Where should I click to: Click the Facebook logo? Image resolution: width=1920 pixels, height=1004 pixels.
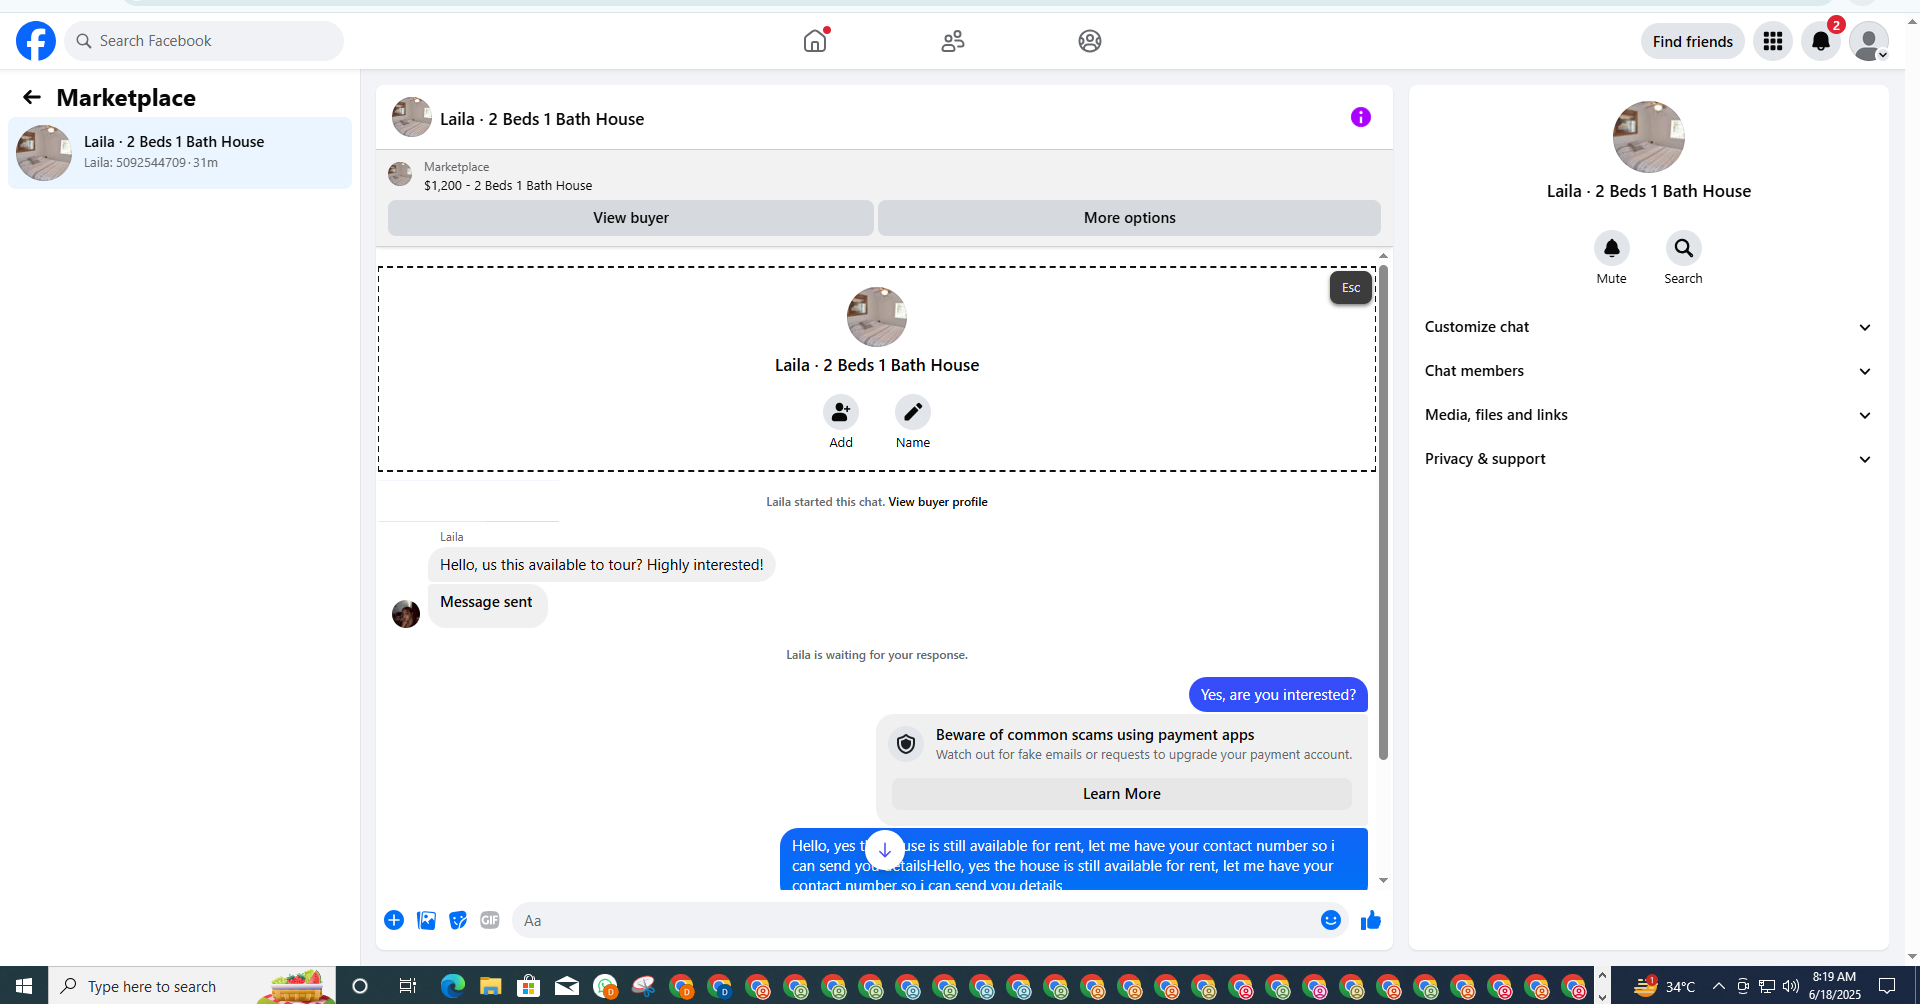36,41
